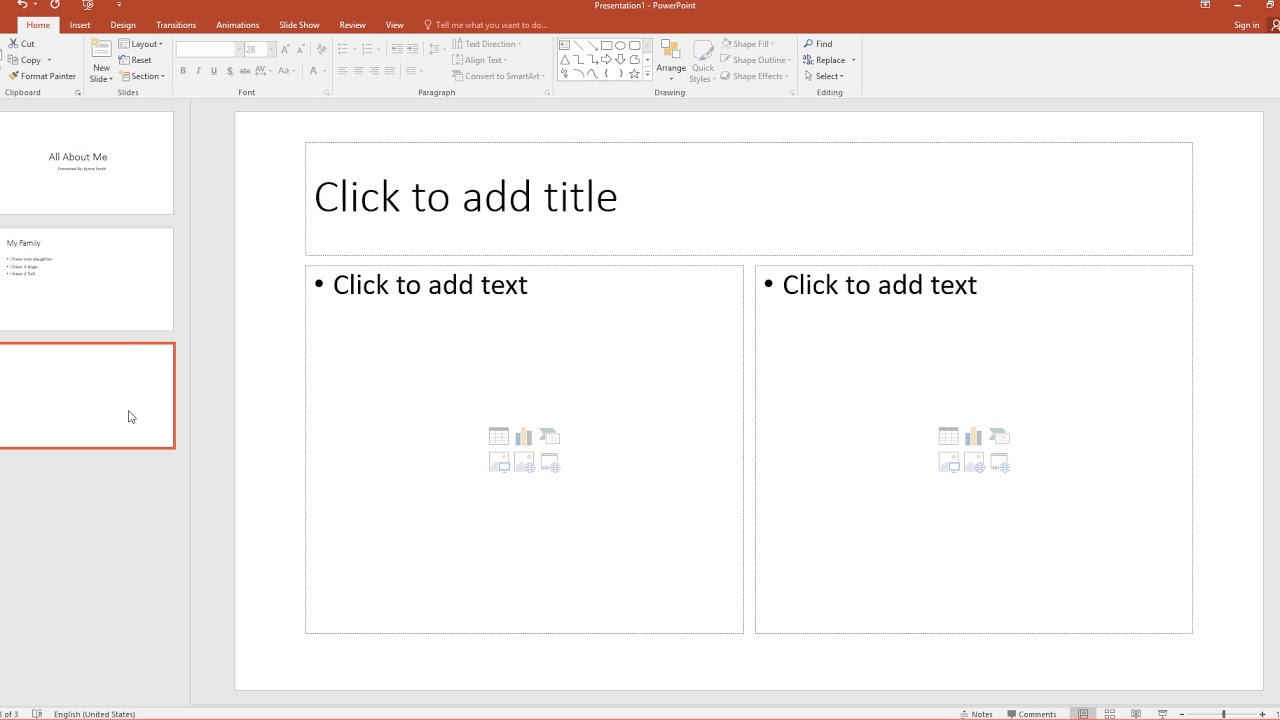The image size is (1280, 720).
Task: Toggle Underline formatting
Action: tap(213, 71)
